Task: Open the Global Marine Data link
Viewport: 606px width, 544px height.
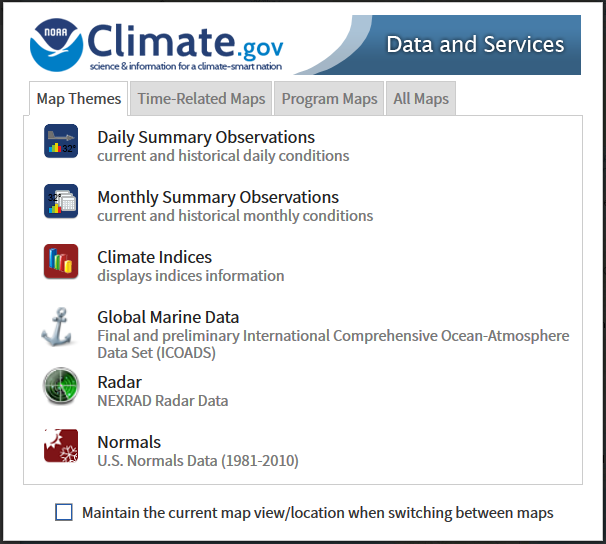Action: [167, 317]
